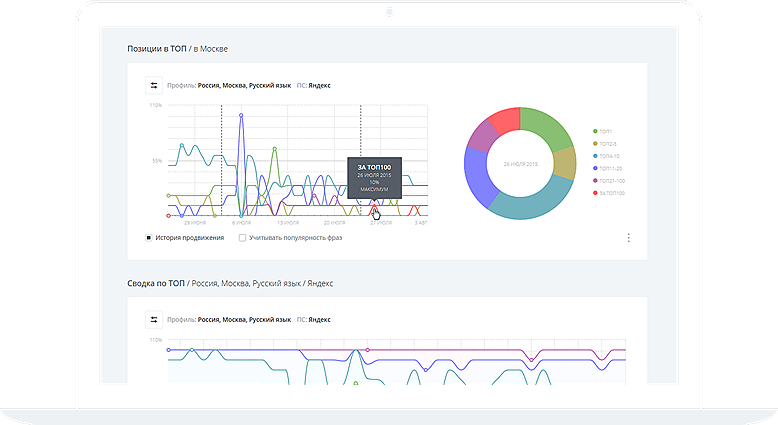Toggle ТОП21-100 series in donut legend
778x425 pixels.
coord(609,181)
